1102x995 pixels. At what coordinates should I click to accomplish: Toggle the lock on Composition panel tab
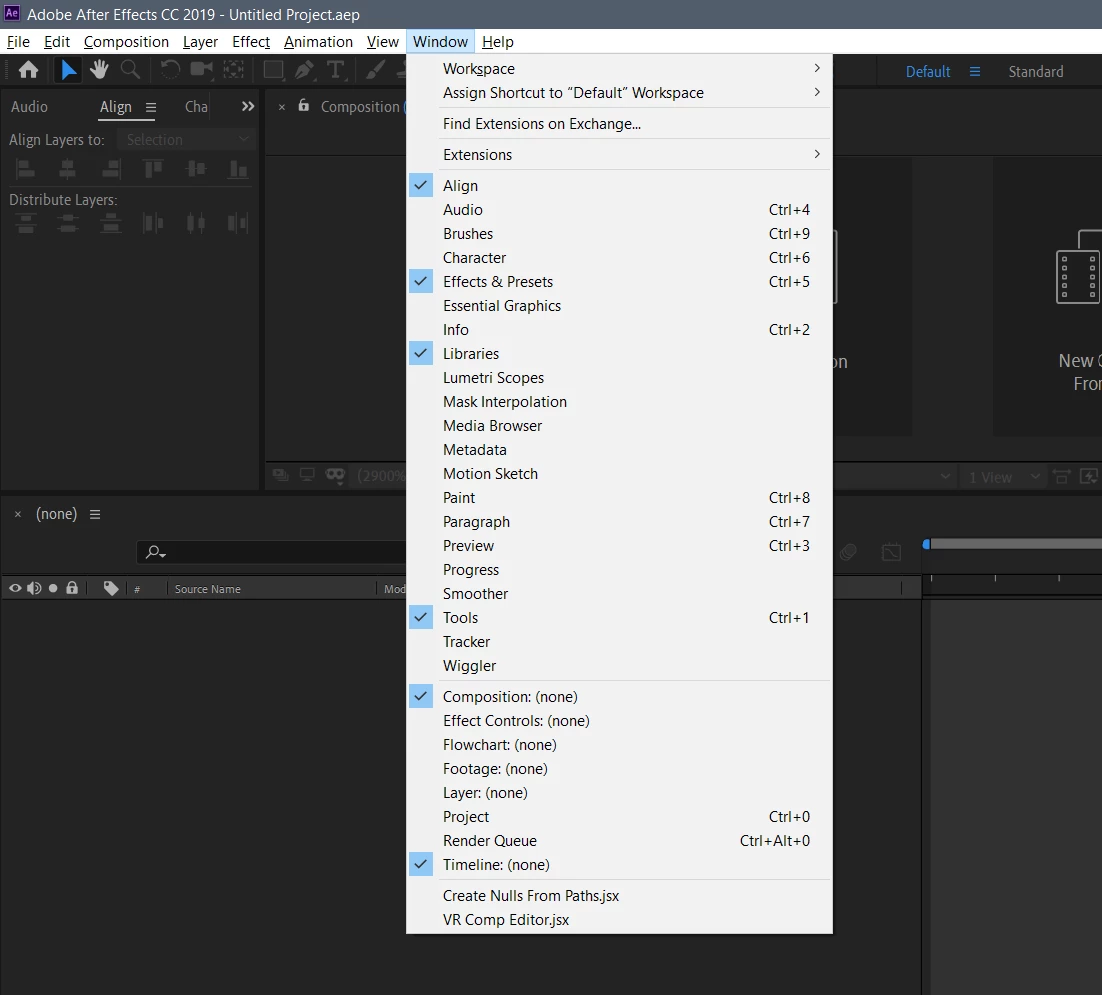pos(304,105)
